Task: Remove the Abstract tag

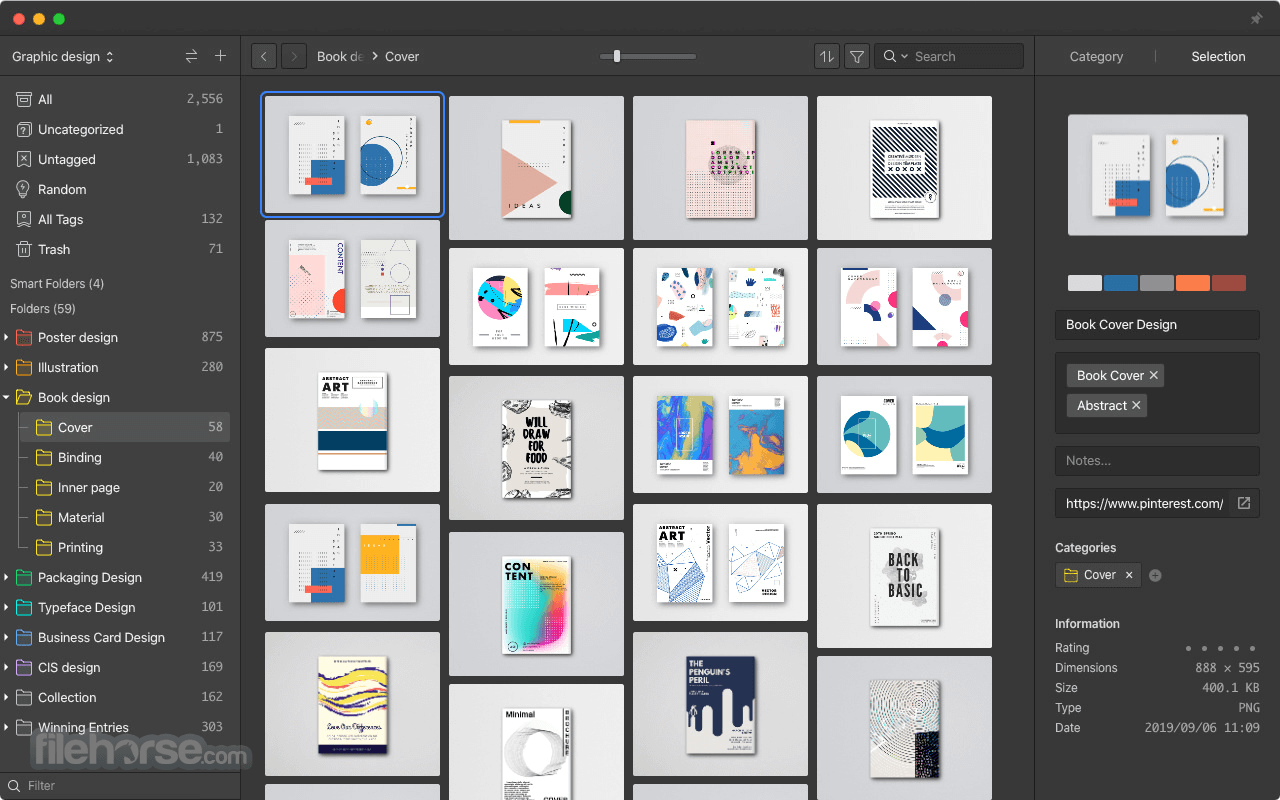Action: tap(1136, 405)
